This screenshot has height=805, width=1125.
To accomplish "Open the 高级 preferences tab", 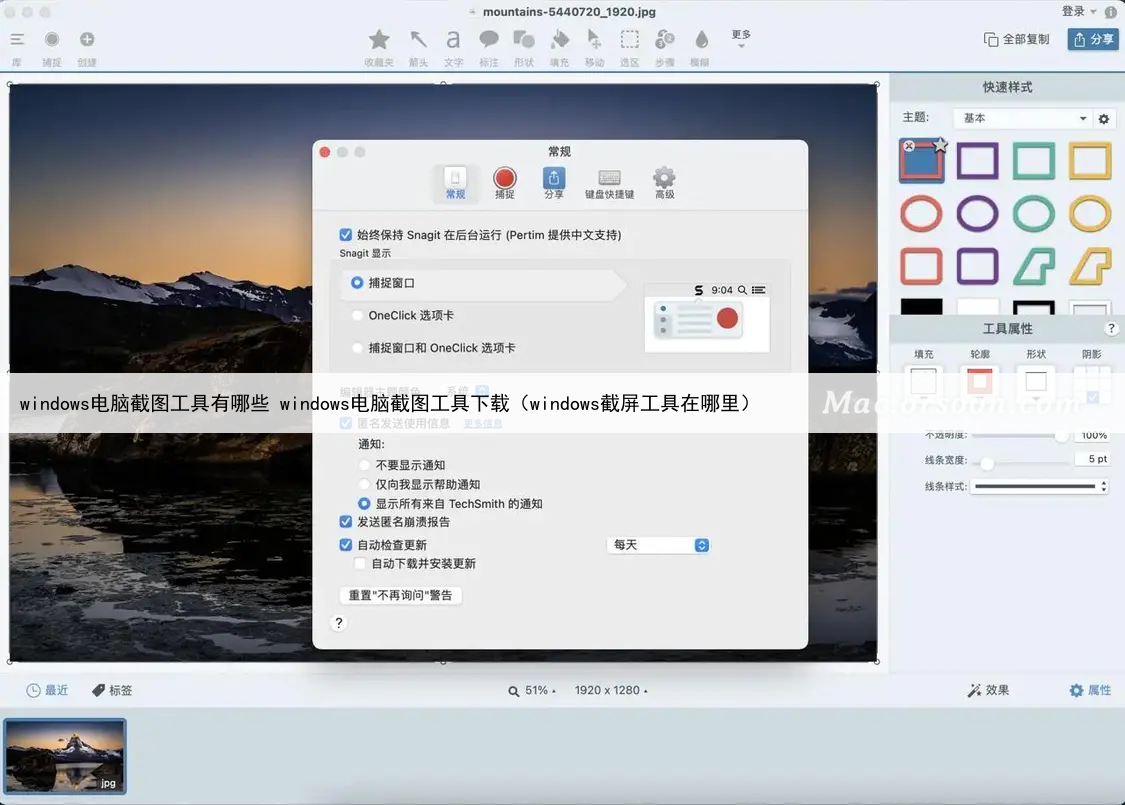I will coord(664,183).
